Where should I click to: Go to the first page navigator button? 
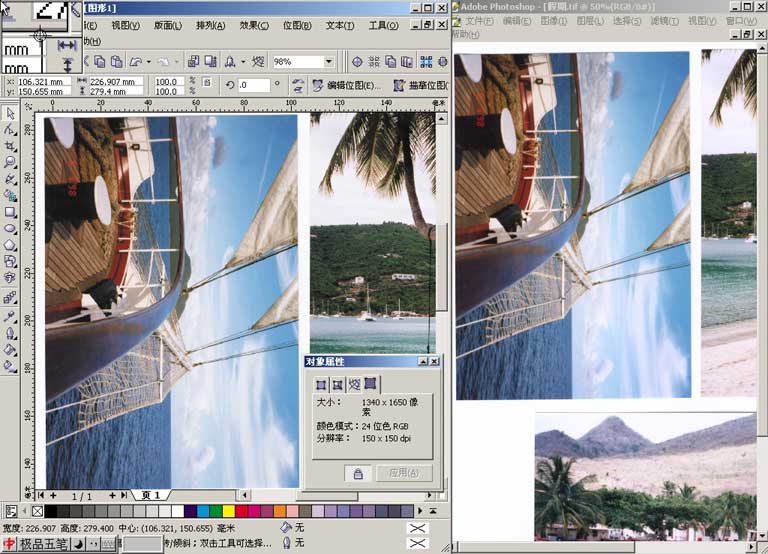41,495
